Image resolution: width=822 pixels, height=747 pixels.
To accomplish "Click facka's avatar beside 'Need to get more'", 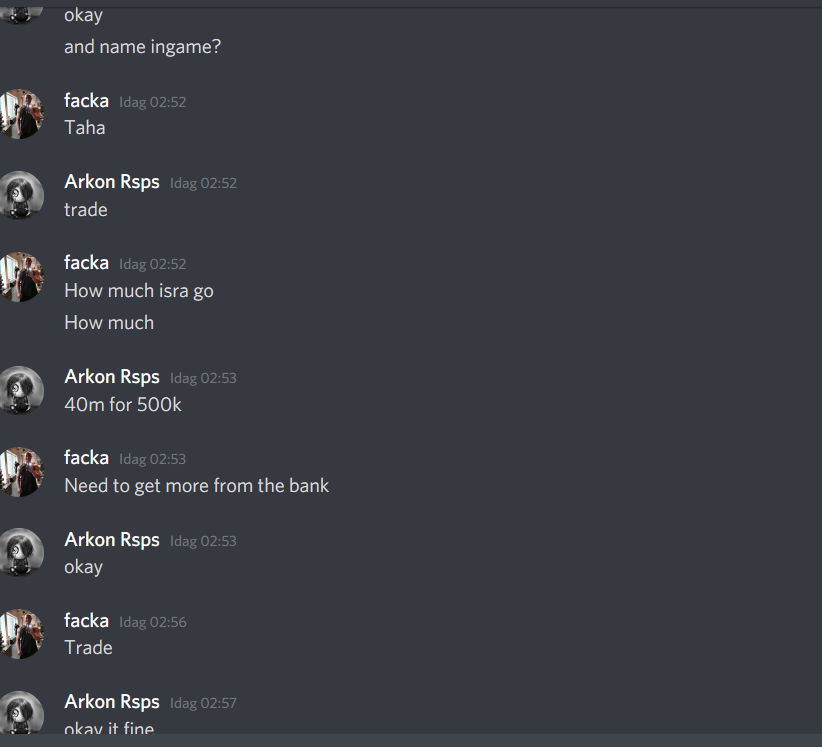I will pos(20,472).
